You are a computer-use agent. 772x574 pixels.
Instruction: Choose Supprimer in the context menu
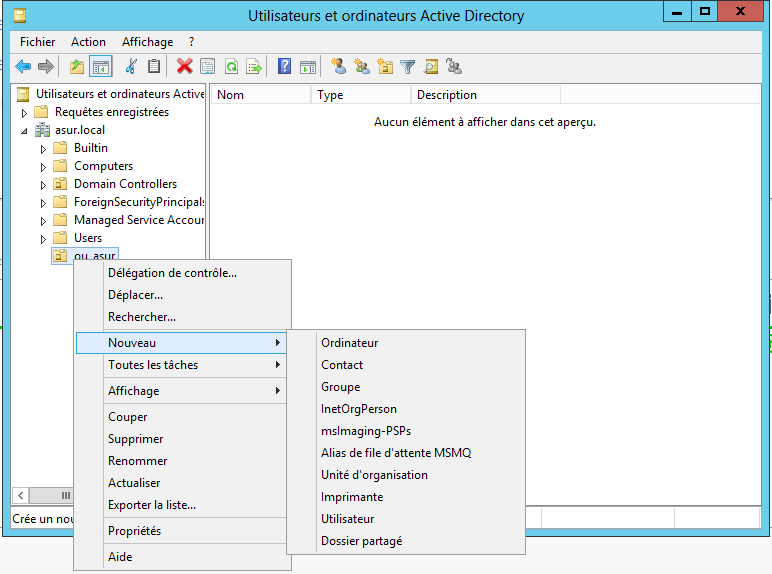(x=181, y=439)
